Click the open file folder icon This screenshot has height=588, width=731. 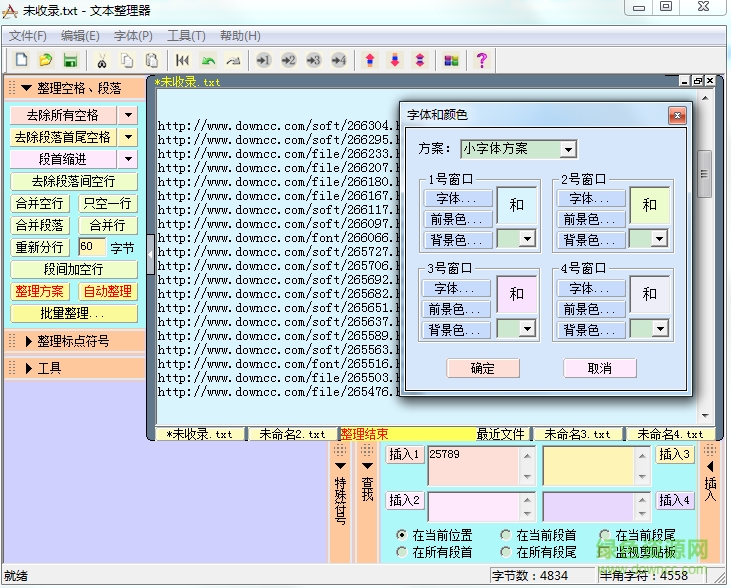pyautogui.click(x=45, y=60)
